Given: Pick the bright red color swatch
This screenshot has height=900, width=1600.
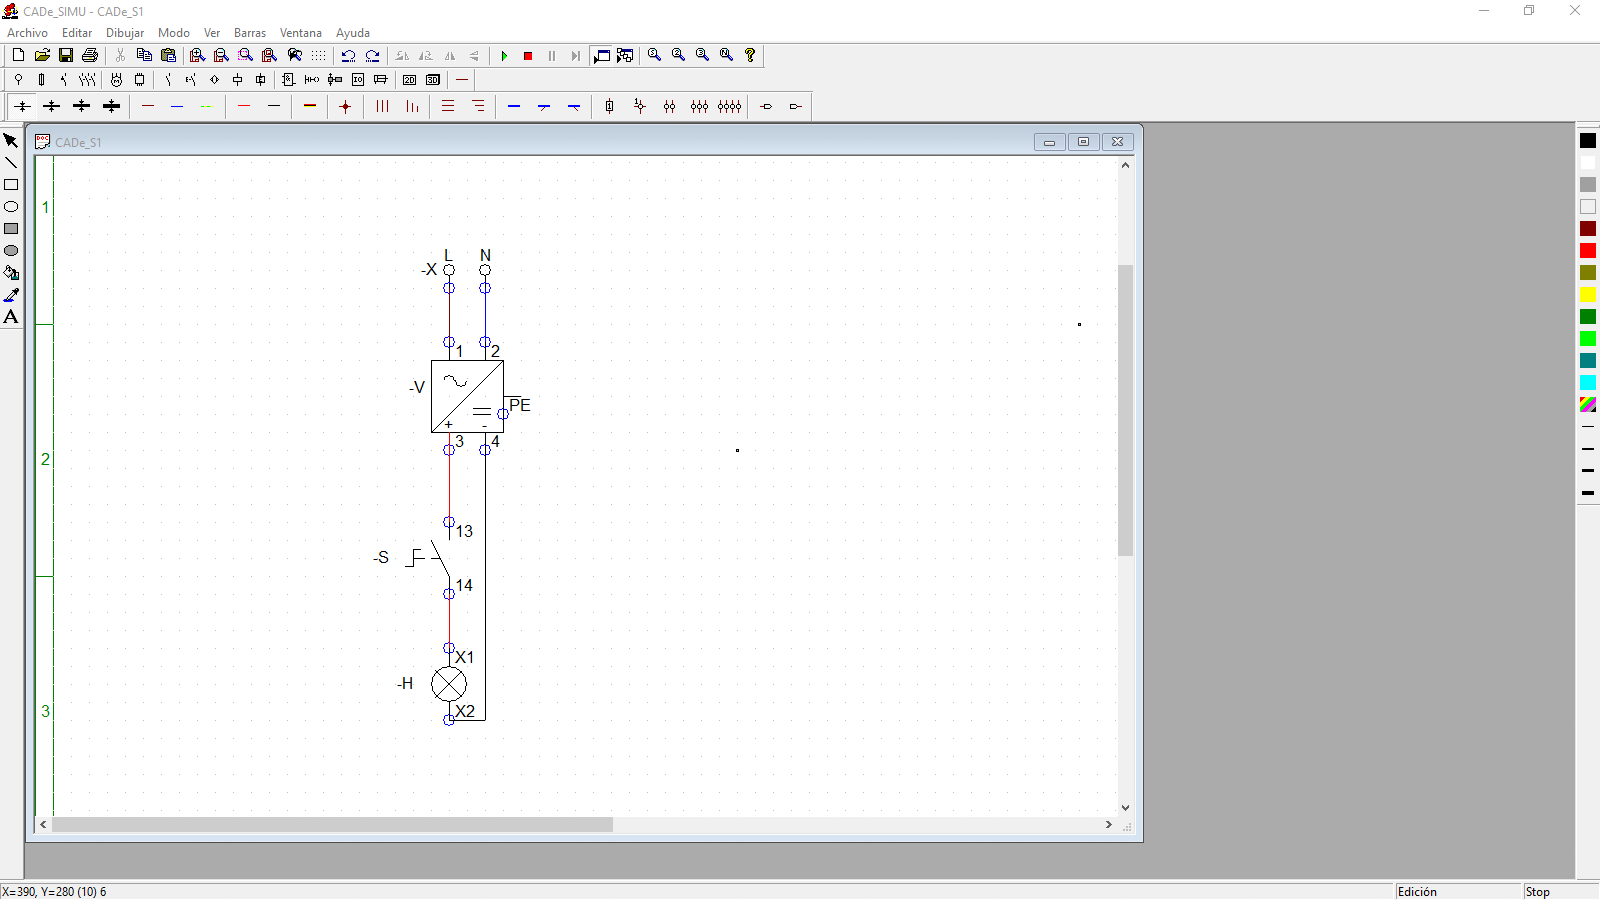Looking at the screenshot, I should (1588, 251).
